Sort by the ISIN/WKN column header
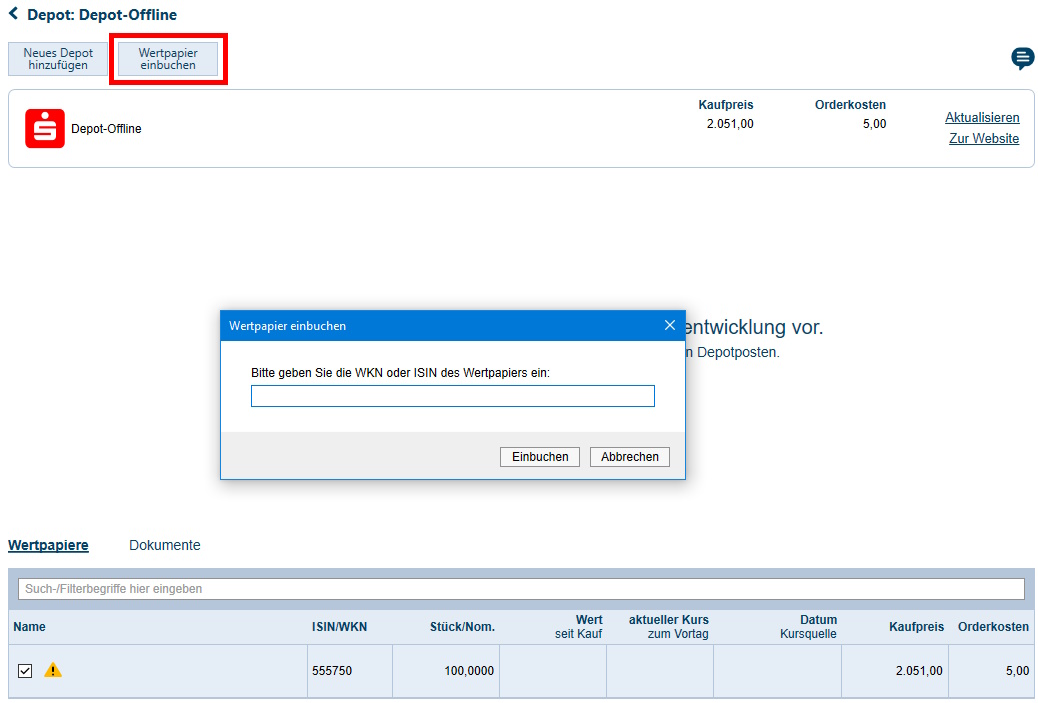1038x703 pixels. tap(339, 627)
